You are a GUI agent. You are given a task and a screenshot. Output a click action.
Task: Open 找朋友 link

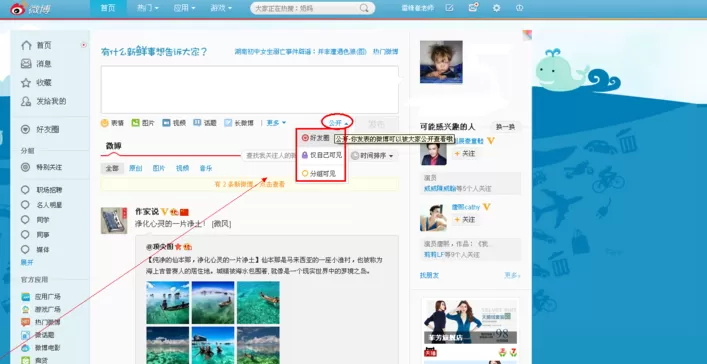[429, 275]
